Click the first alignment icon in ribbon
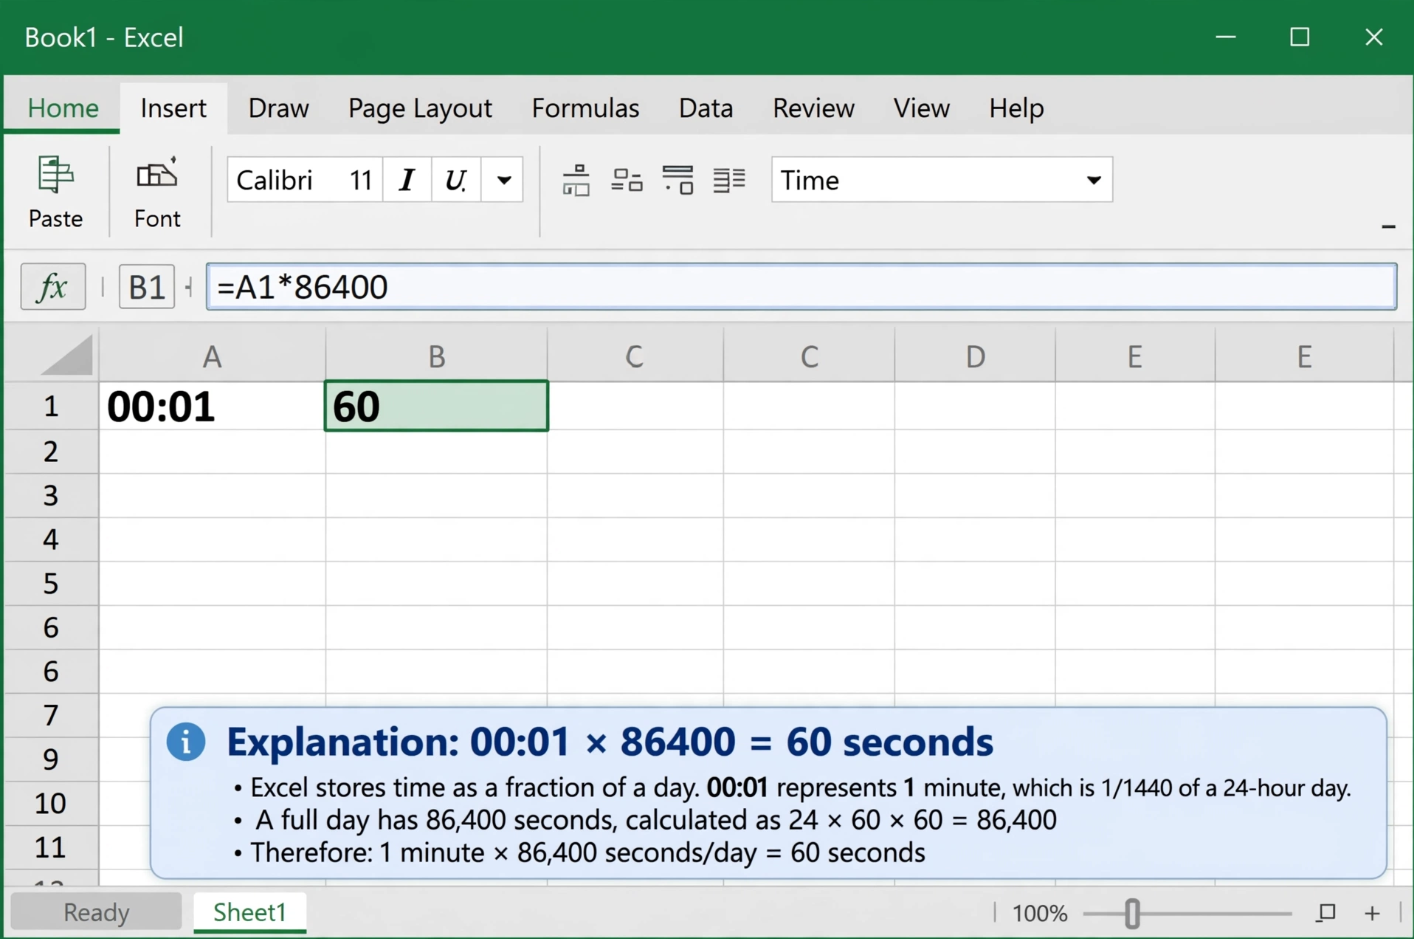1414x939 pixels. 576,180
